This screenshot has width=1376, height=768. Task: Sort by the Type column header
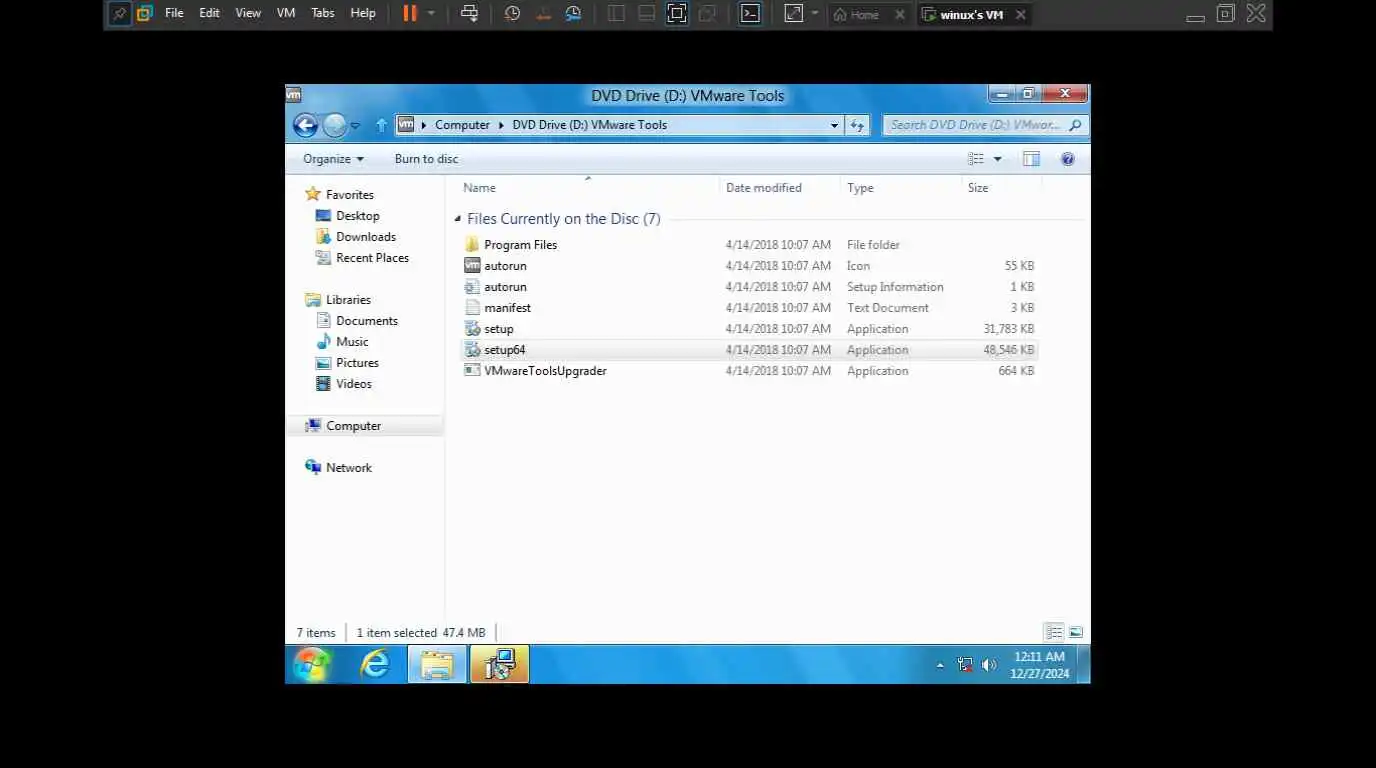coord(900,188)
